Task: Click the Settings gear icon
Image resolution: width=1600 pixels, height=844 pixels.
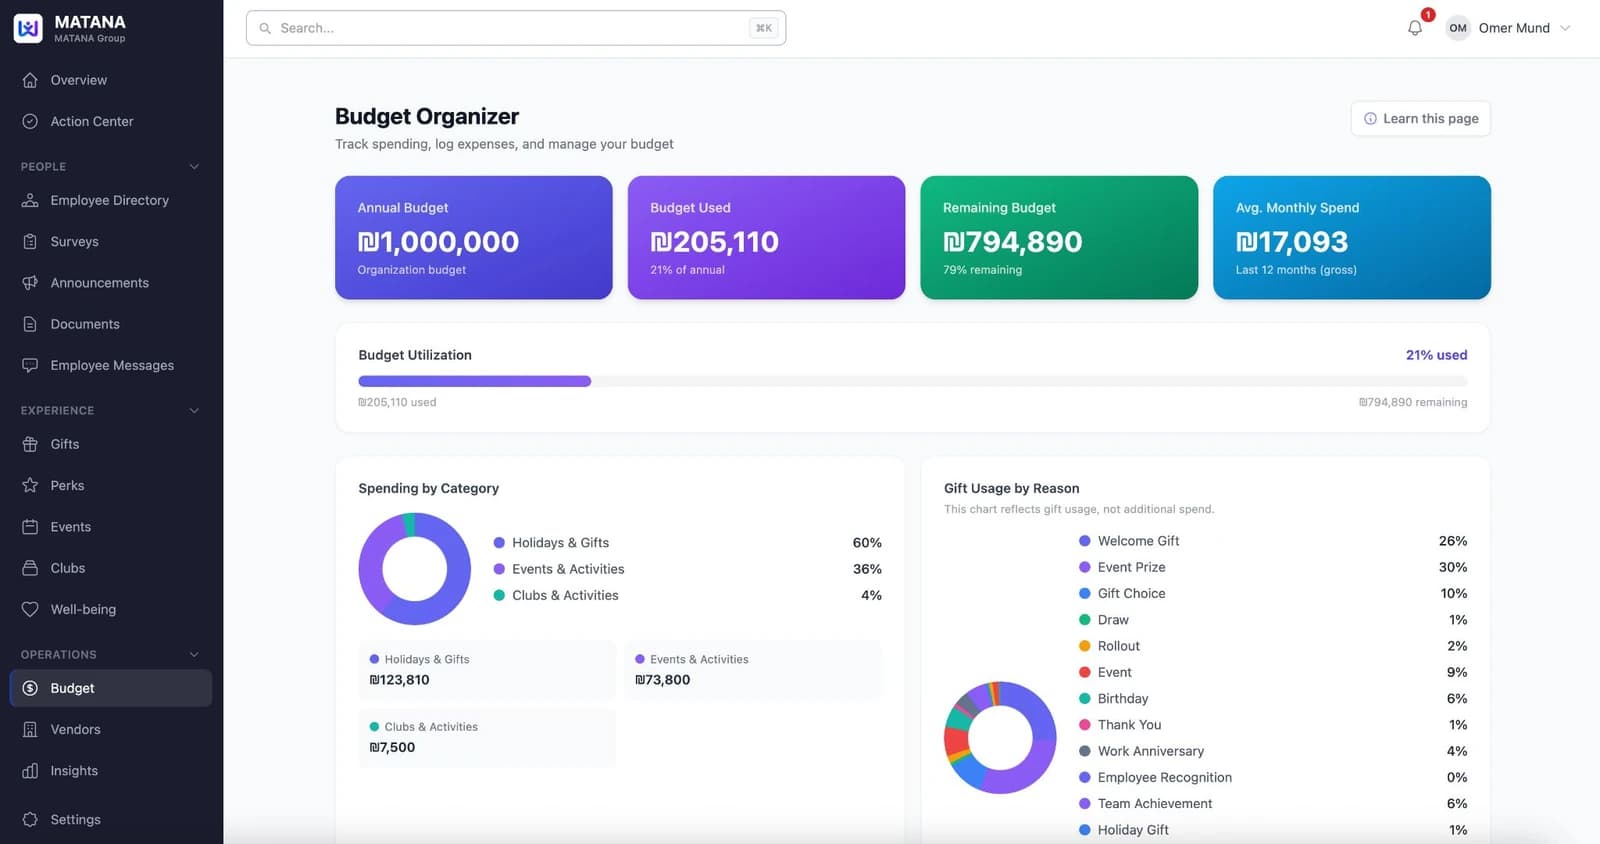Action: coord(30,819)
